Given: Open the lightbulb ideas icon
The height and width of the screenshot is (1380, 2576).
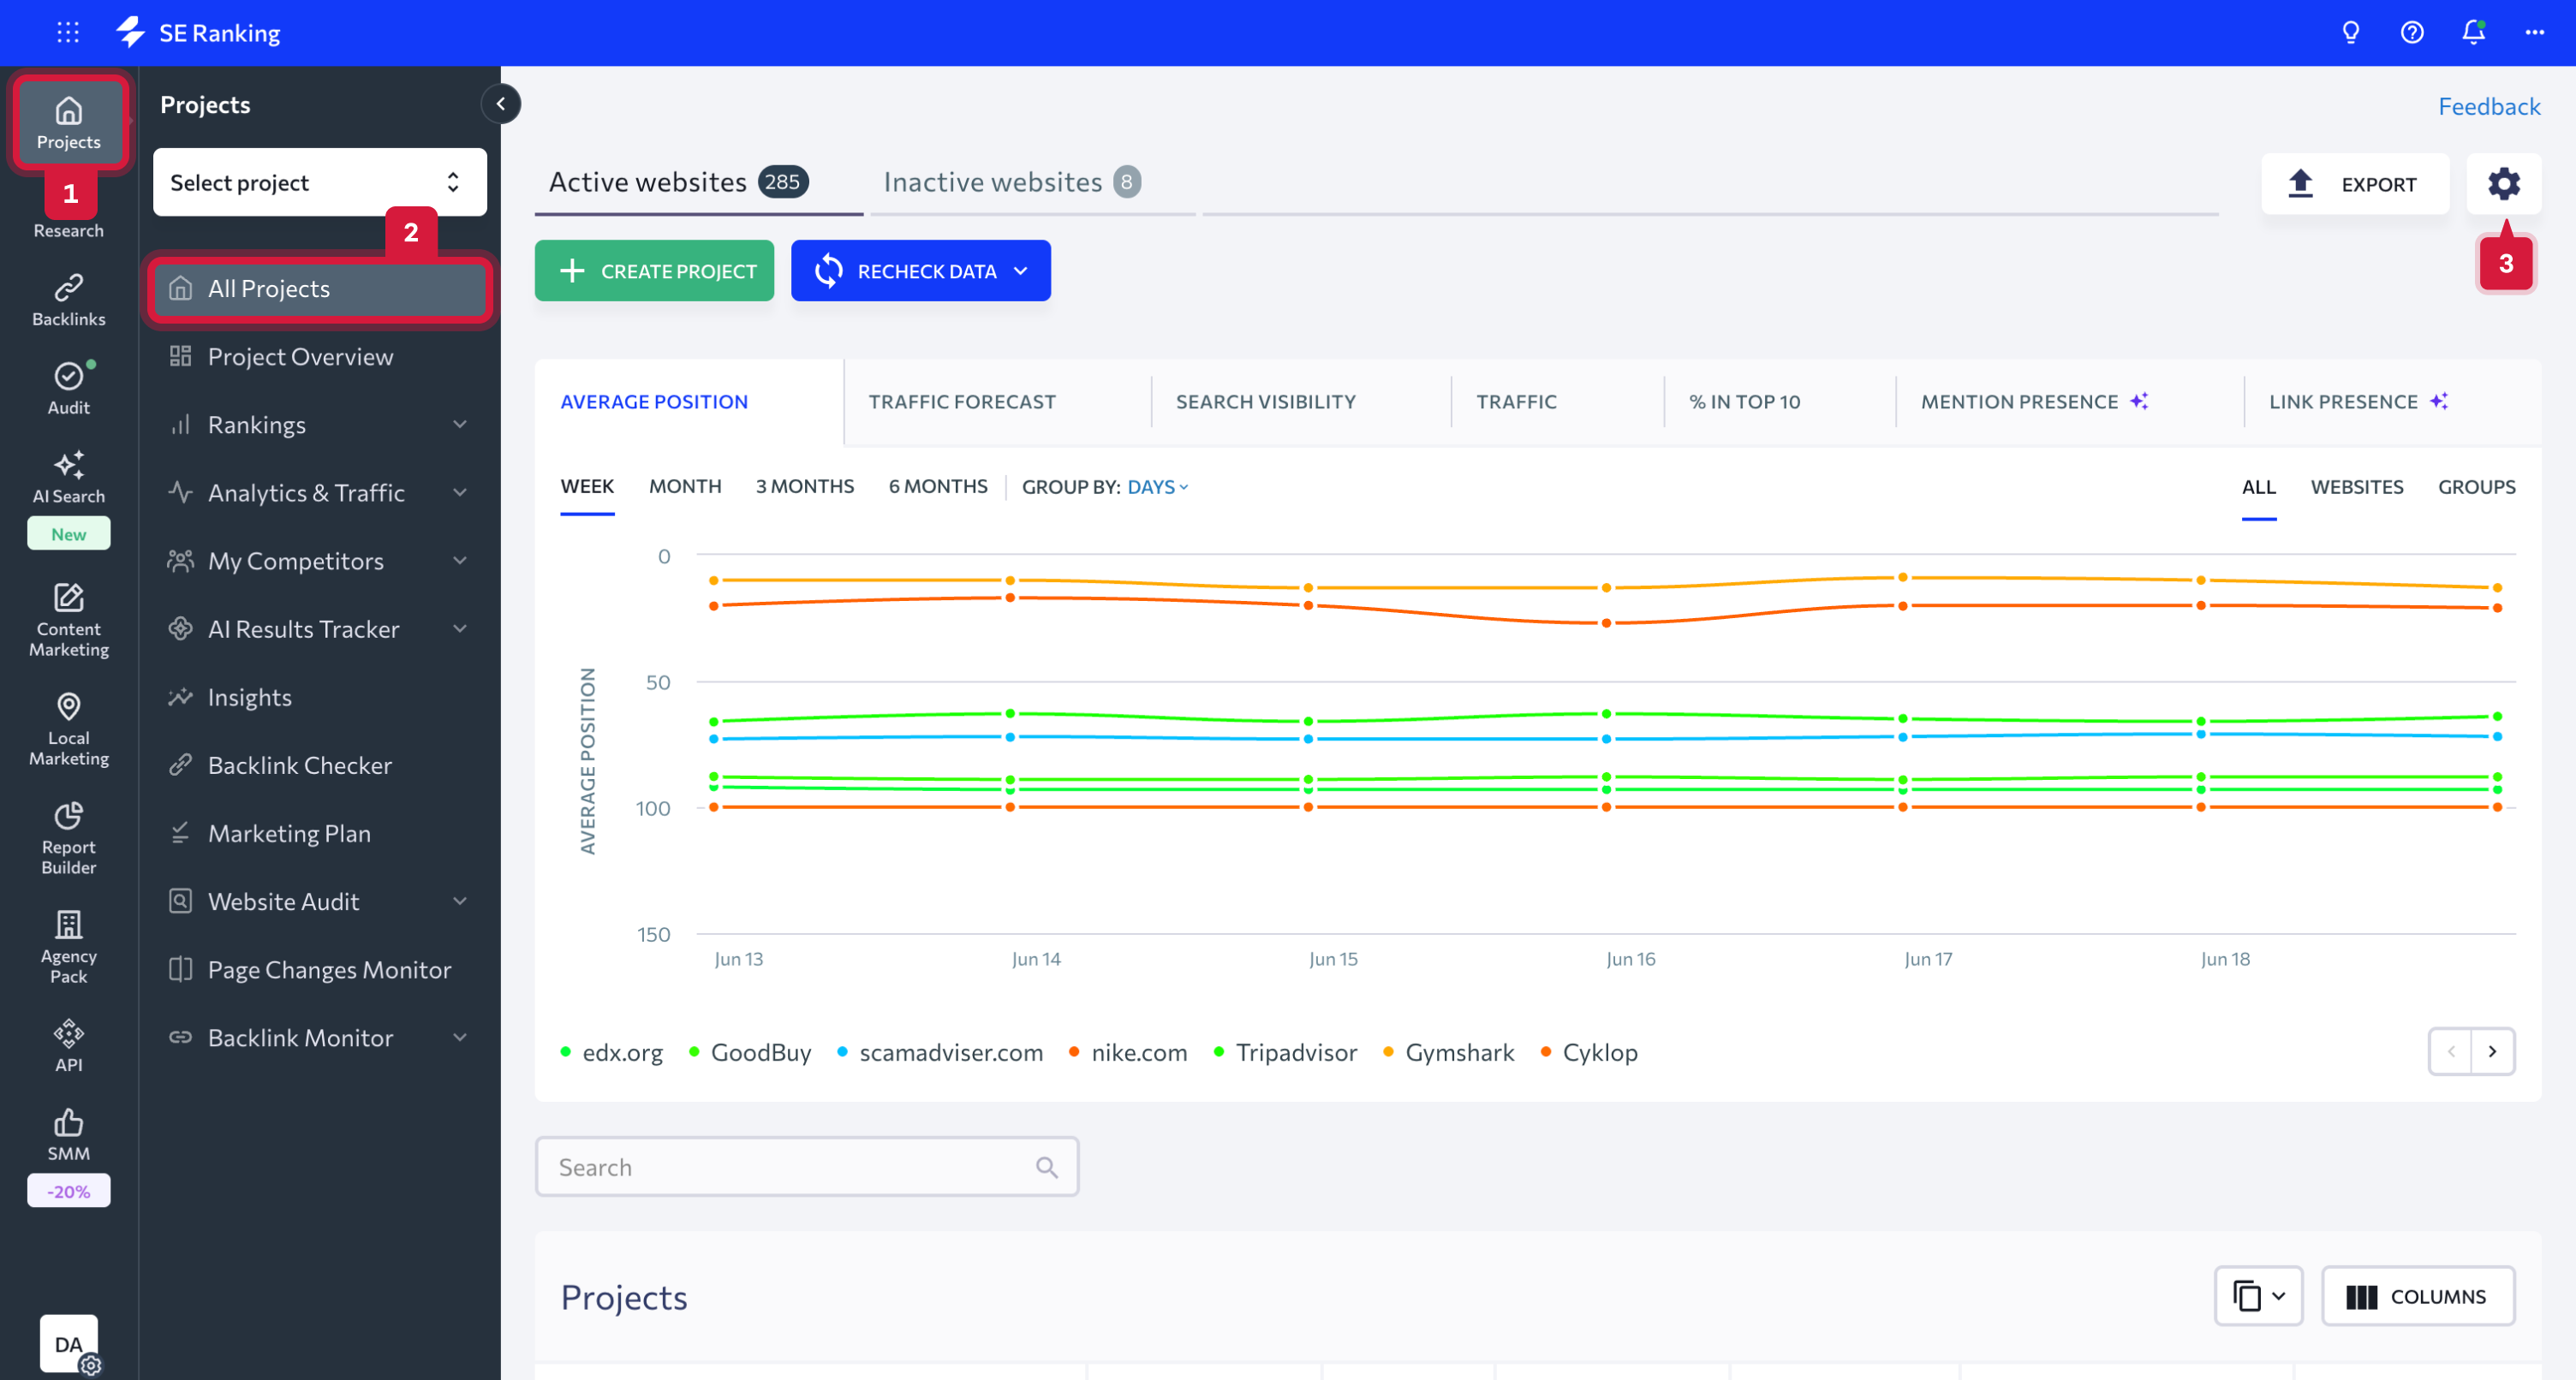Looking at the screenshot, I should point(2351,32).
